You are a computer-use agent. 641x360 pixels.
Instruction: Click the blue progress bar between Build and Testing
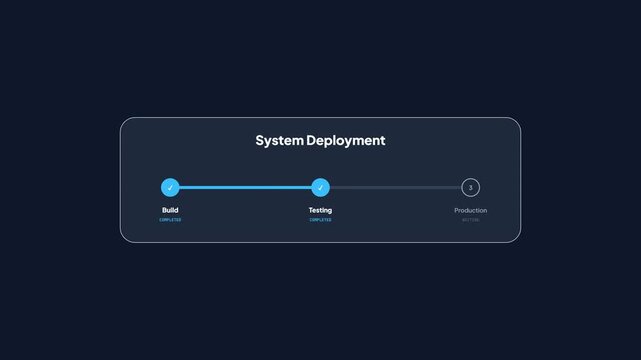tap(245, 188)
